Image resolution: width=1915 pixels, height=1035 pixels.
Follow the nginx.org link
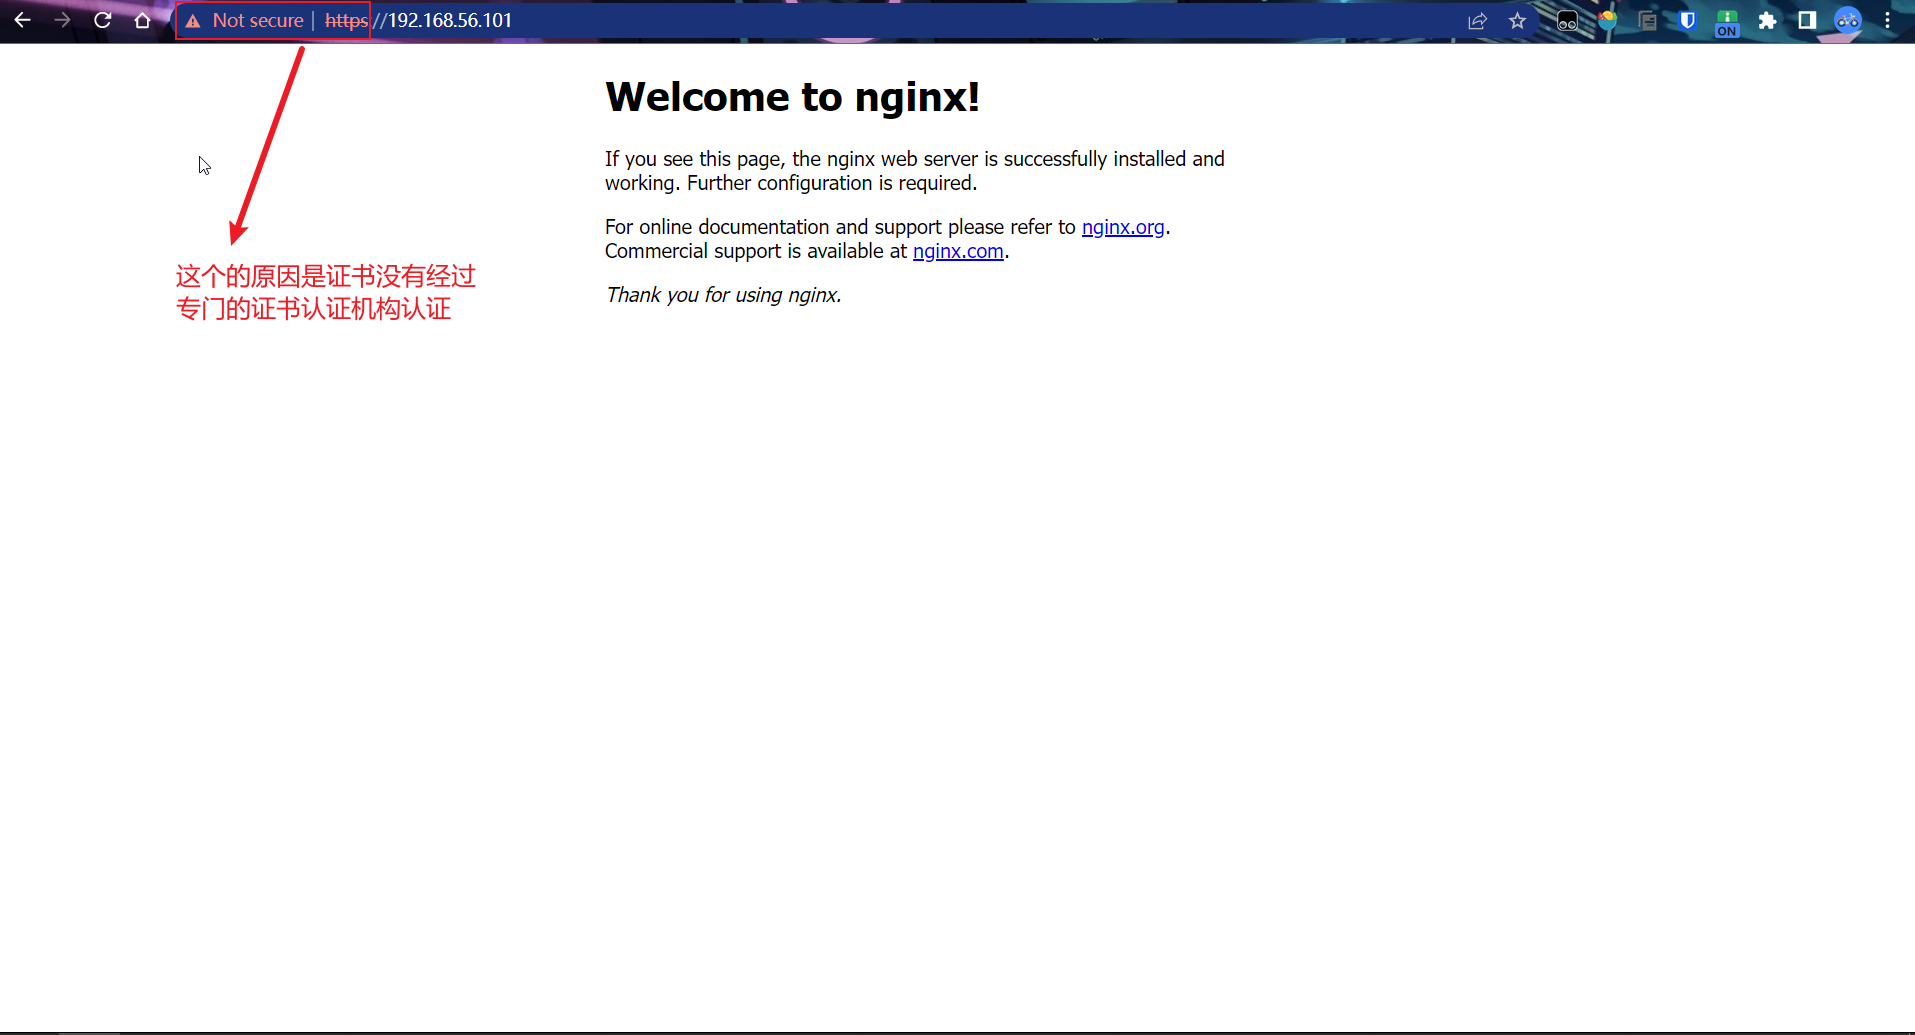[1123, 227]
